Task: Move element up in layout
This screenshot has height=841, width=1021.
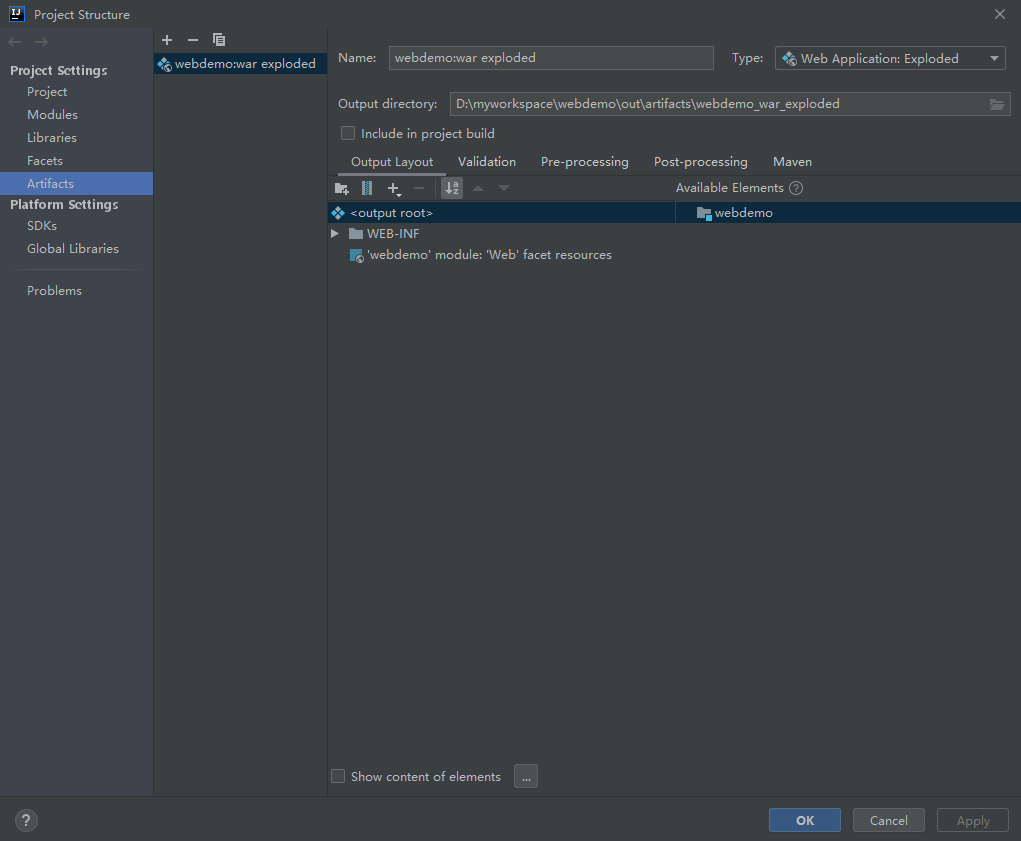Action: point(478,189)
